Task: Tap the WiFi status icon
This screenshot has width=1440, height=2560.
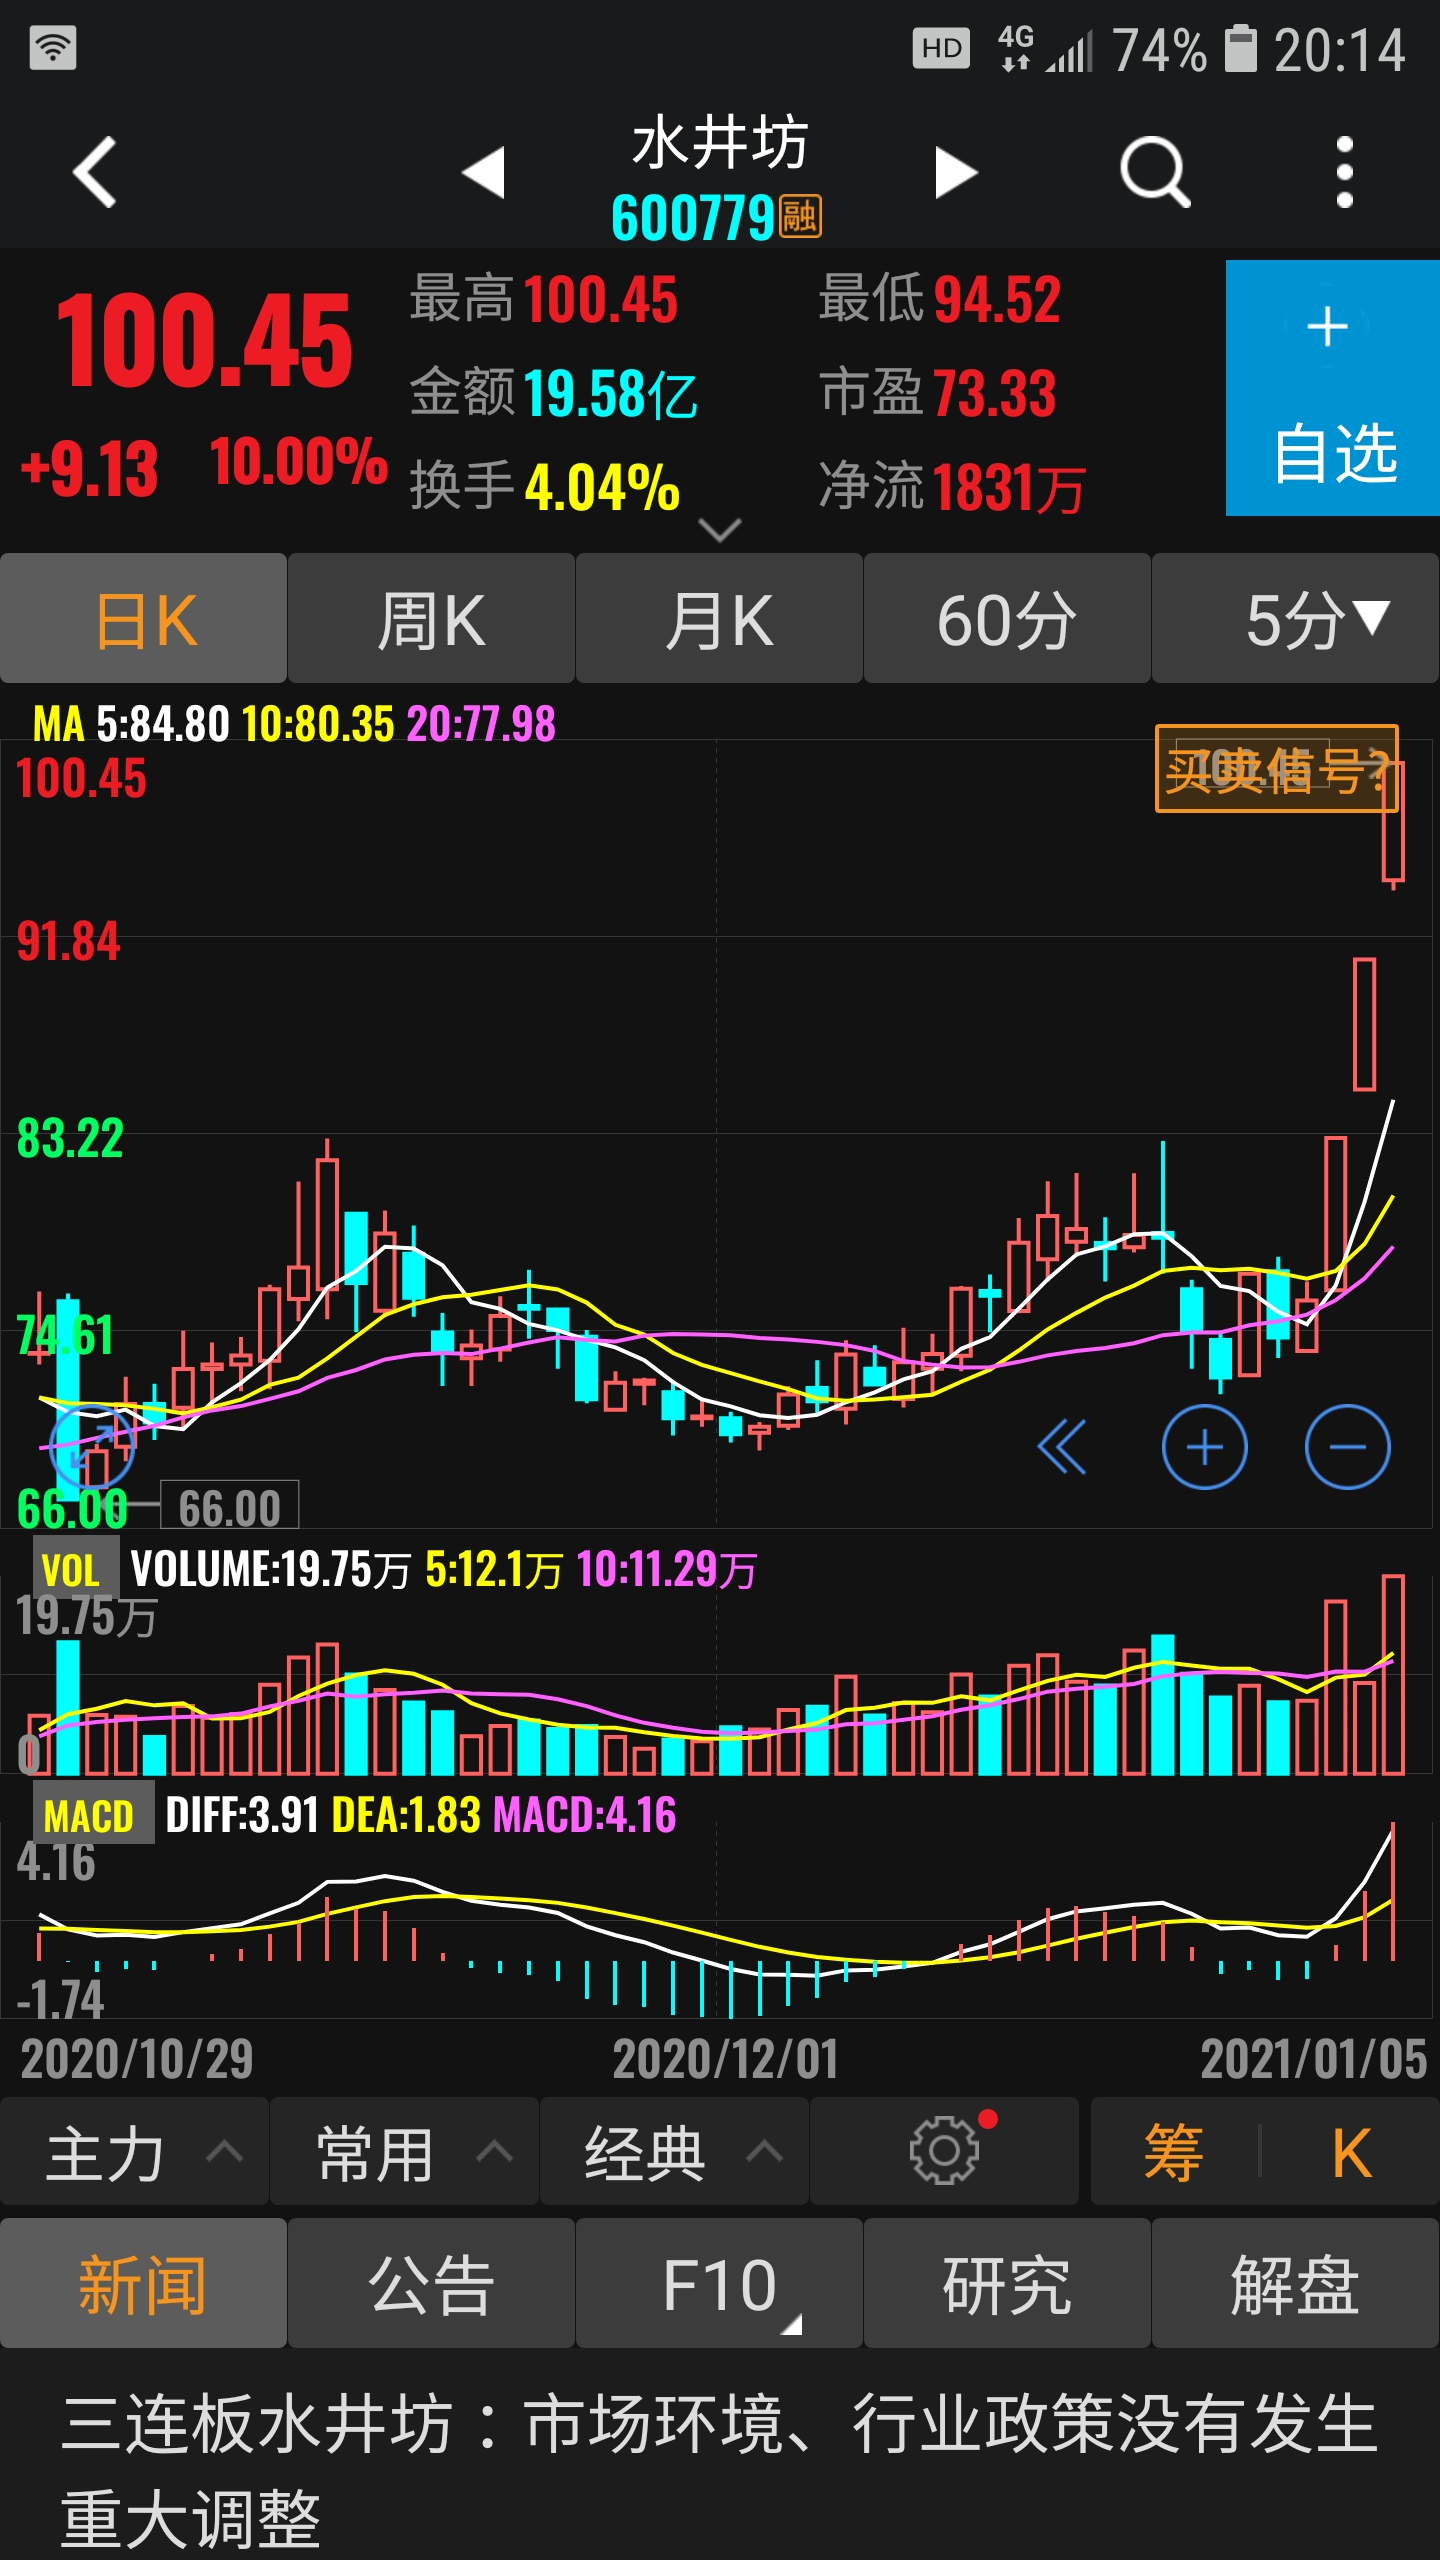Action: point(53,48)
